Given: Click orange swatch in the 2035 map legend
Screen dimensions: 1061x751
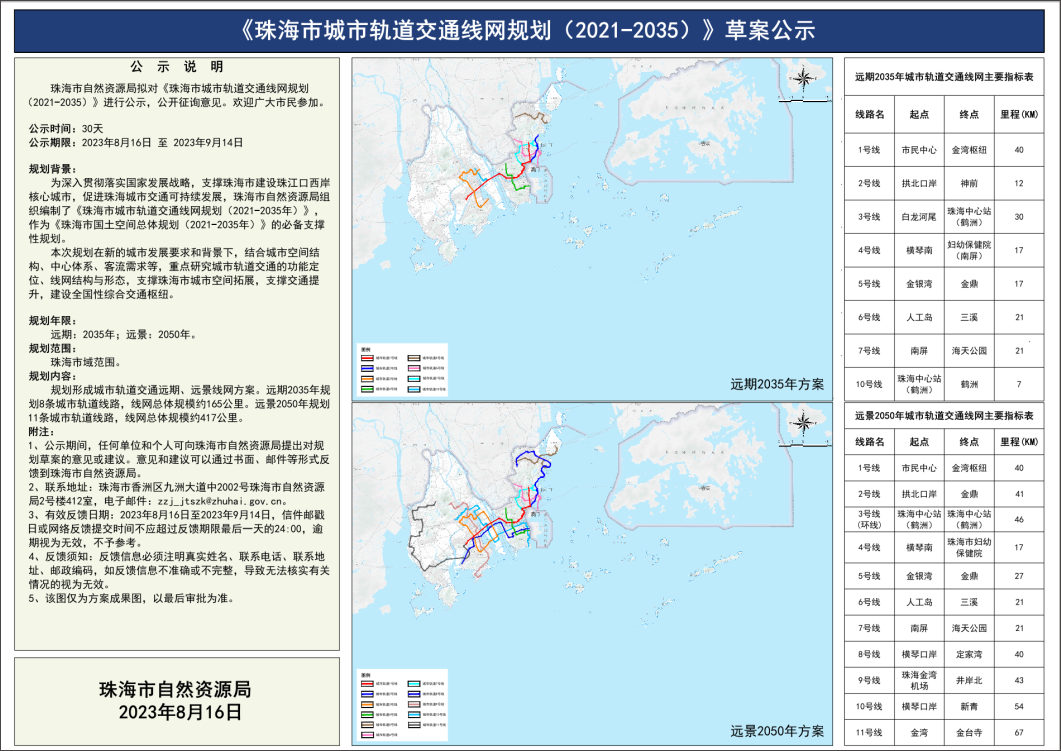Looking at the screenshot, I should click(x=367, y=379).
